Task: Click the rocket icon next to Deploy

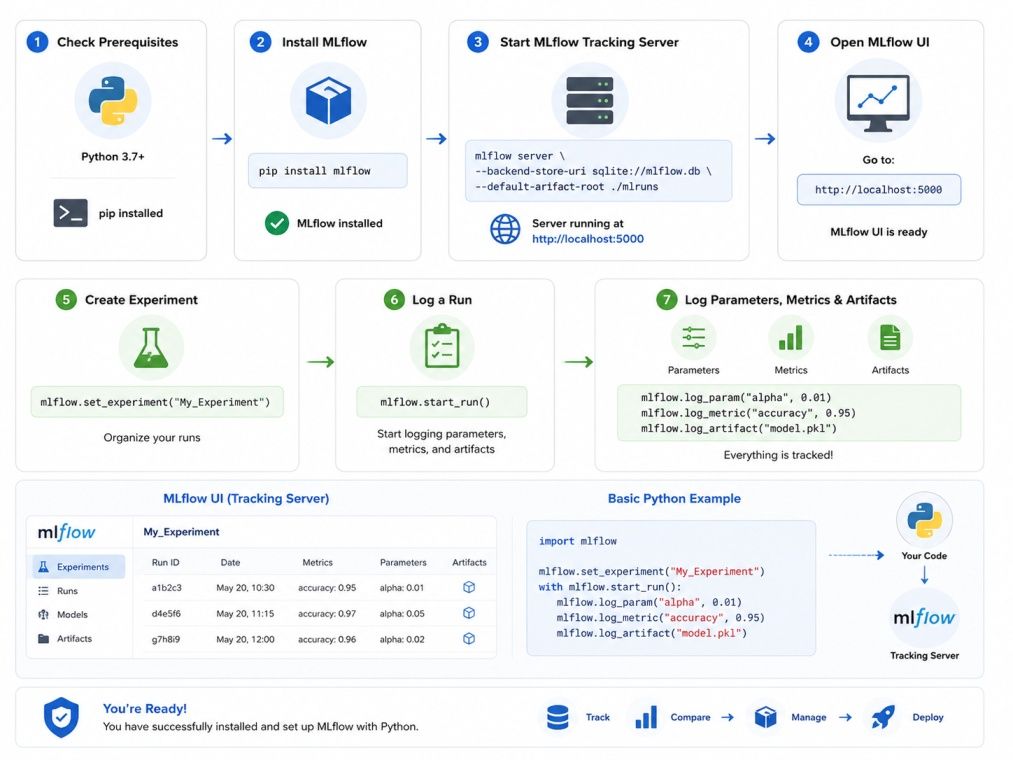Action: coord(883,717)
